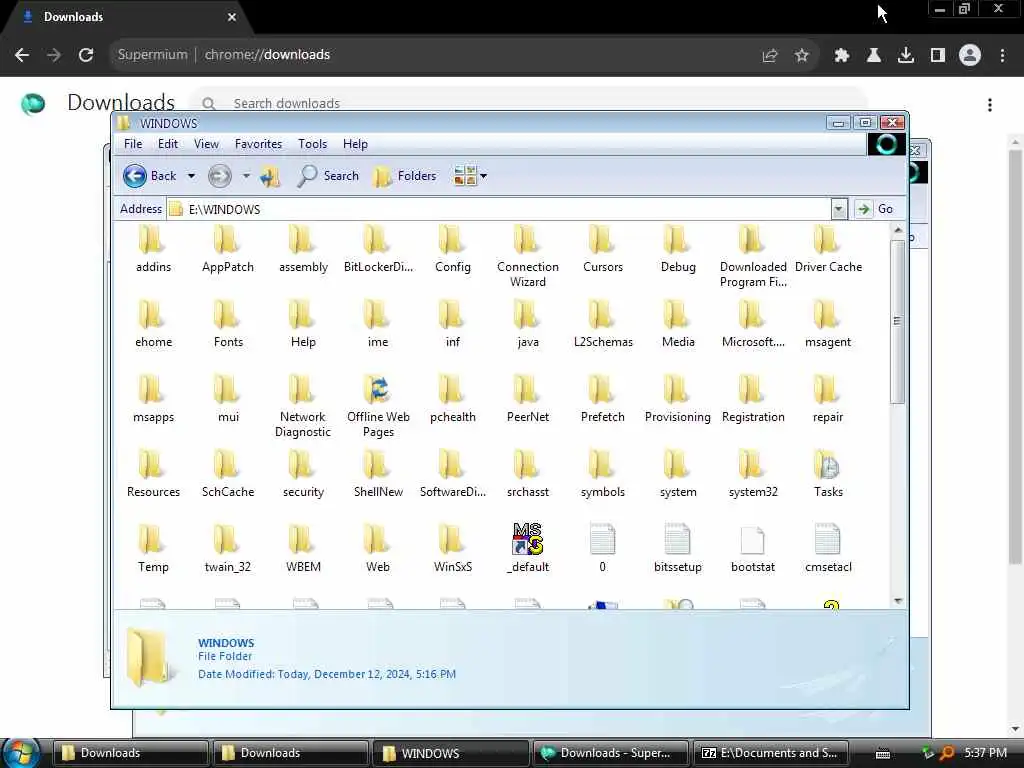The image size is (1024, 768).
Task: Select the bitssetup file
Action: [x=678, y=549]
